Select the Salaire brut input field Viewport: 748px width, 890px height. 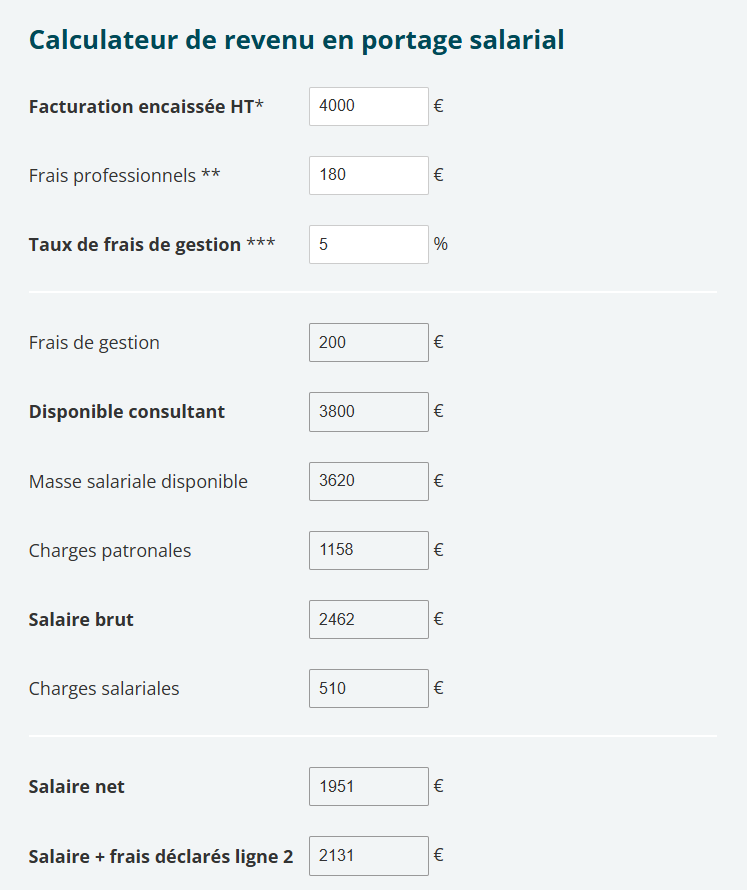tap(368, 619)
